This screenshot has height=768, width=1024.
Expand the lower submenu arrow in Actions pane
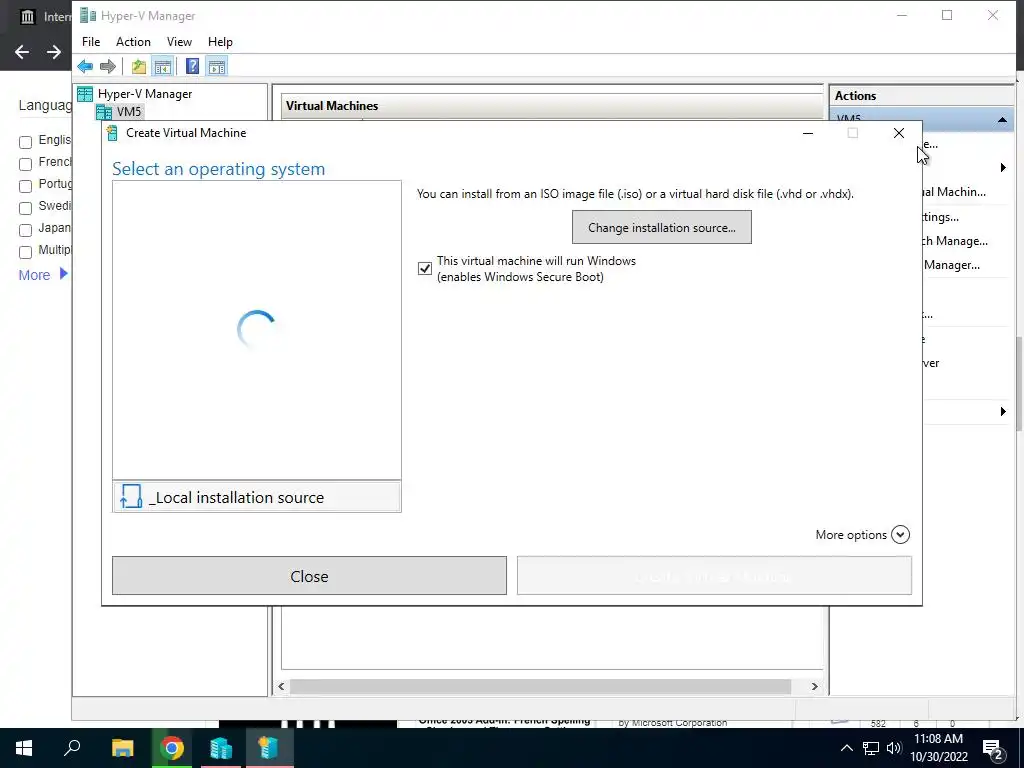[x=1003, y=411]
